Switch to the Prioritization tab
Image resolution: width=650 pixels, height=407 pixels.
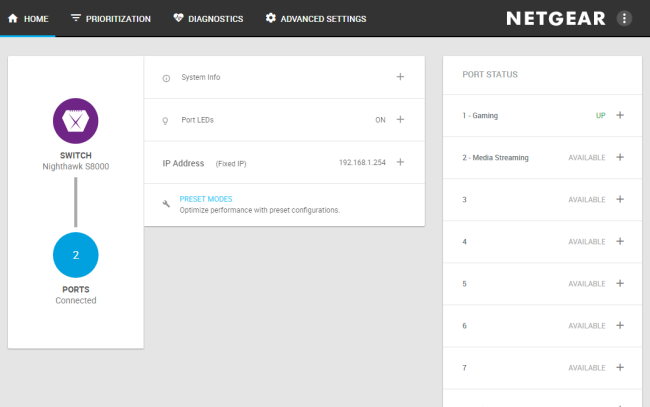[111, 19]
